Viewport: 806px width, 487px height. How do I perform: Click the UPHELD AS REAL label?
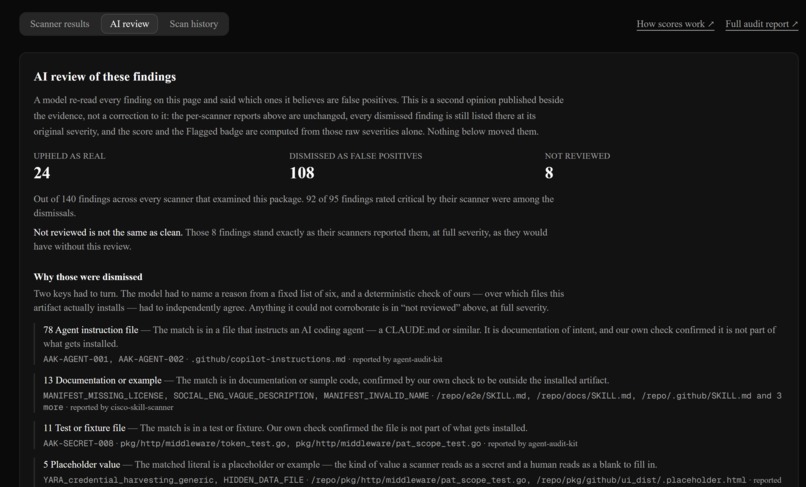(69, 156)
